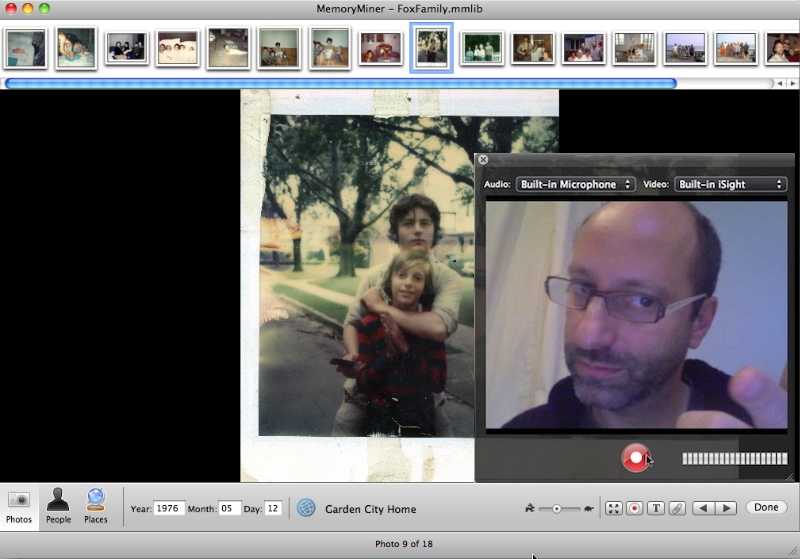The height and width of the screenshot is (559, 800).
Task: Click the fullscreen toggle icon
Action: [x=612, y=508]
